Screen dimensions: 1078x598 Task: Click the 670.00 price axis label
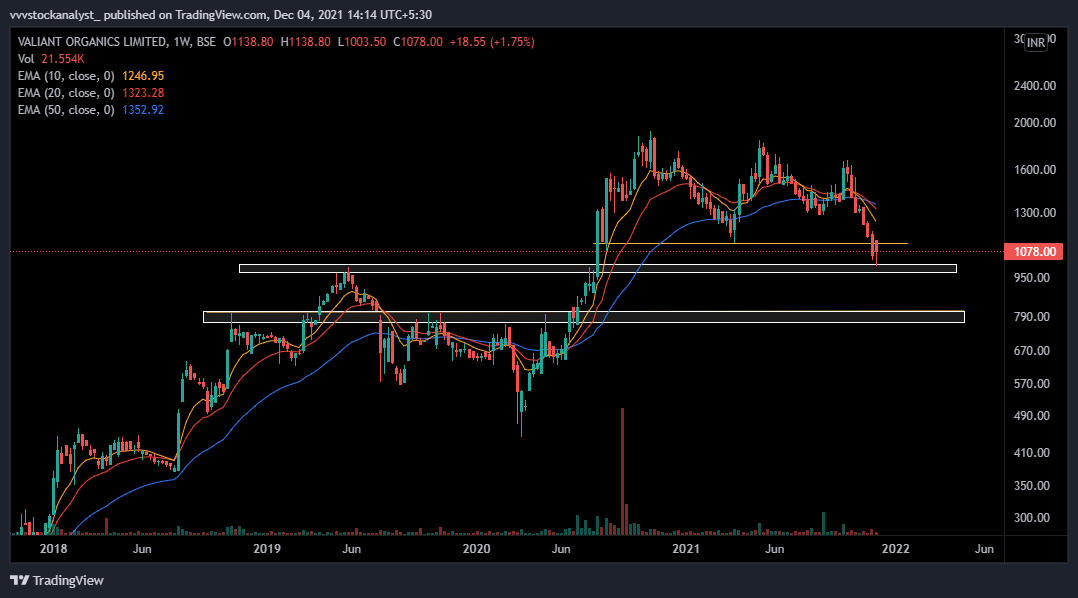pos(1032,351)
